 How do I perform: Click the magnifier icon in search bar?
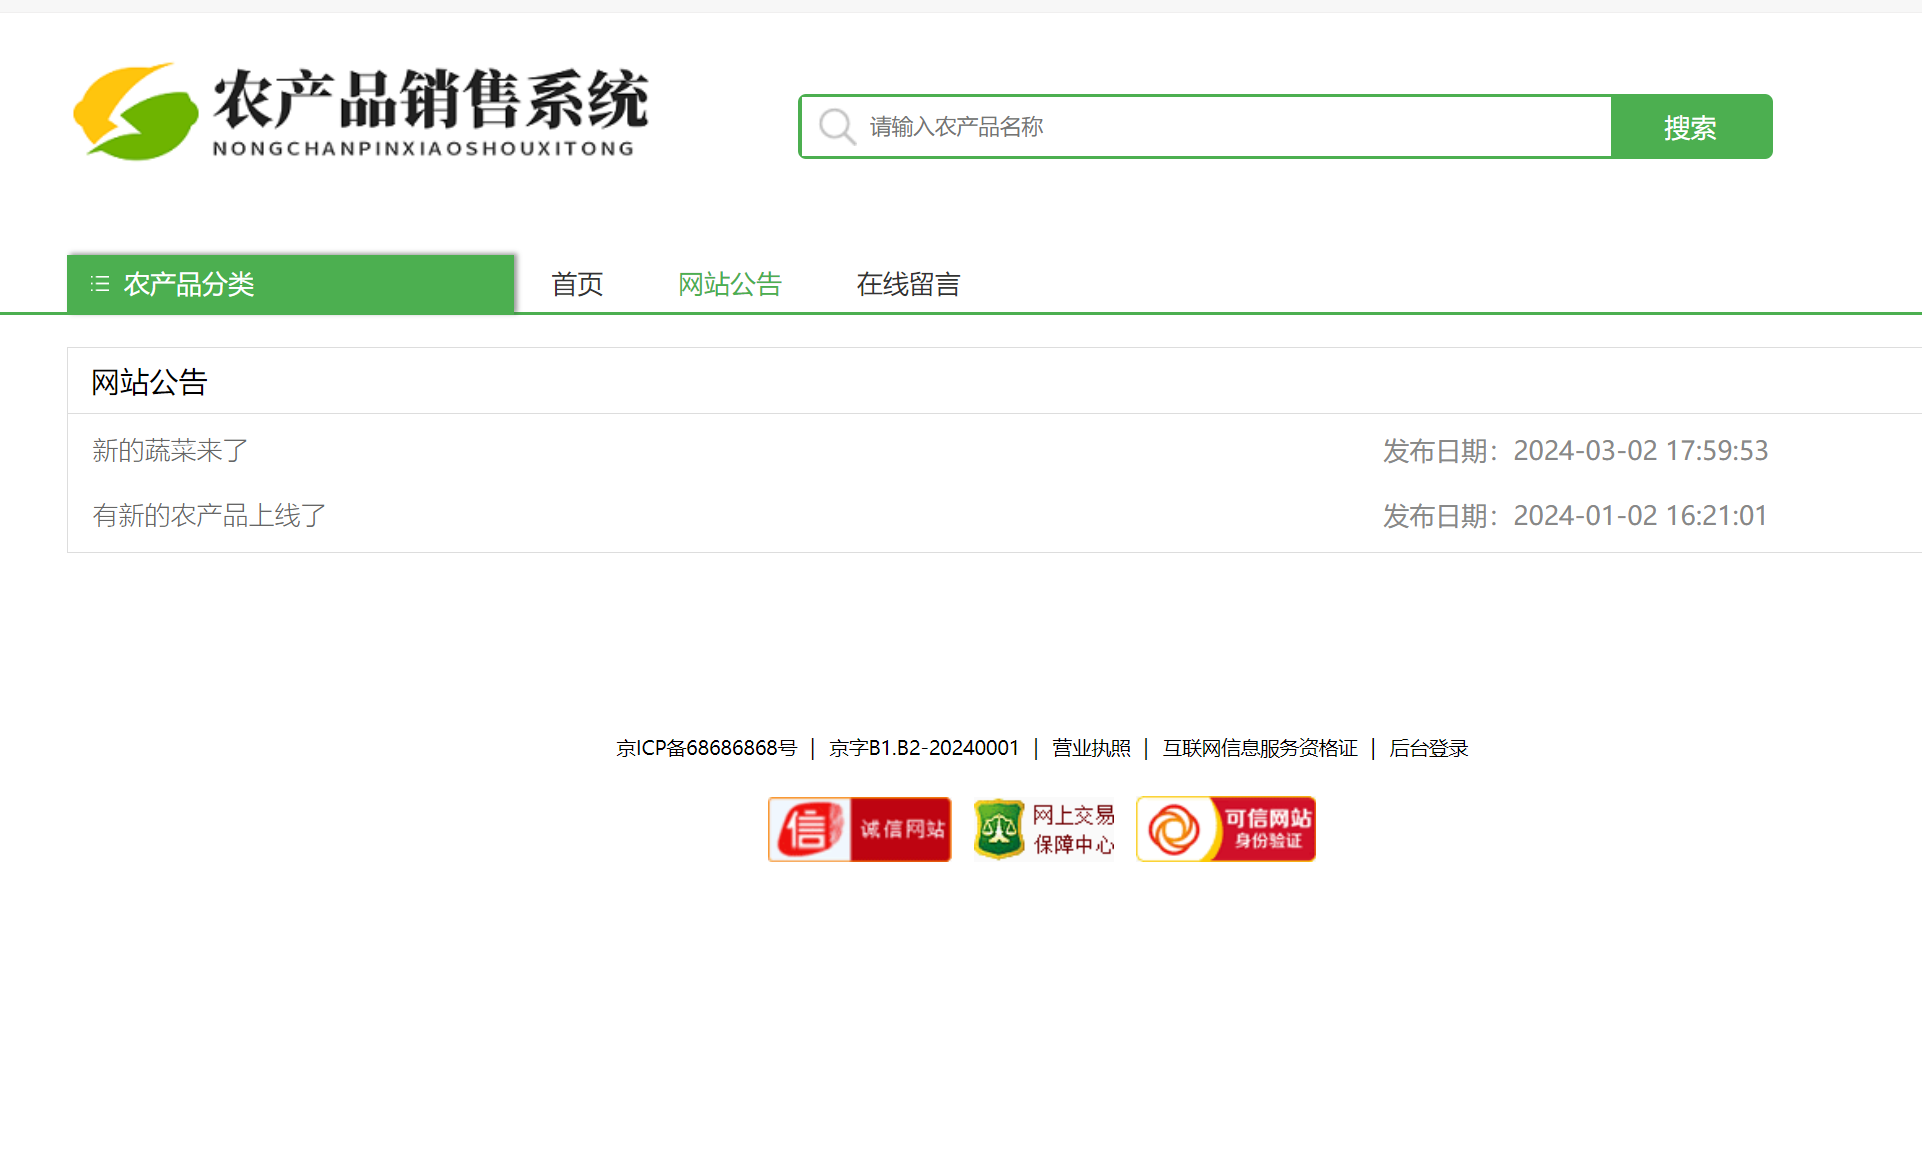[x=836, y=126]
